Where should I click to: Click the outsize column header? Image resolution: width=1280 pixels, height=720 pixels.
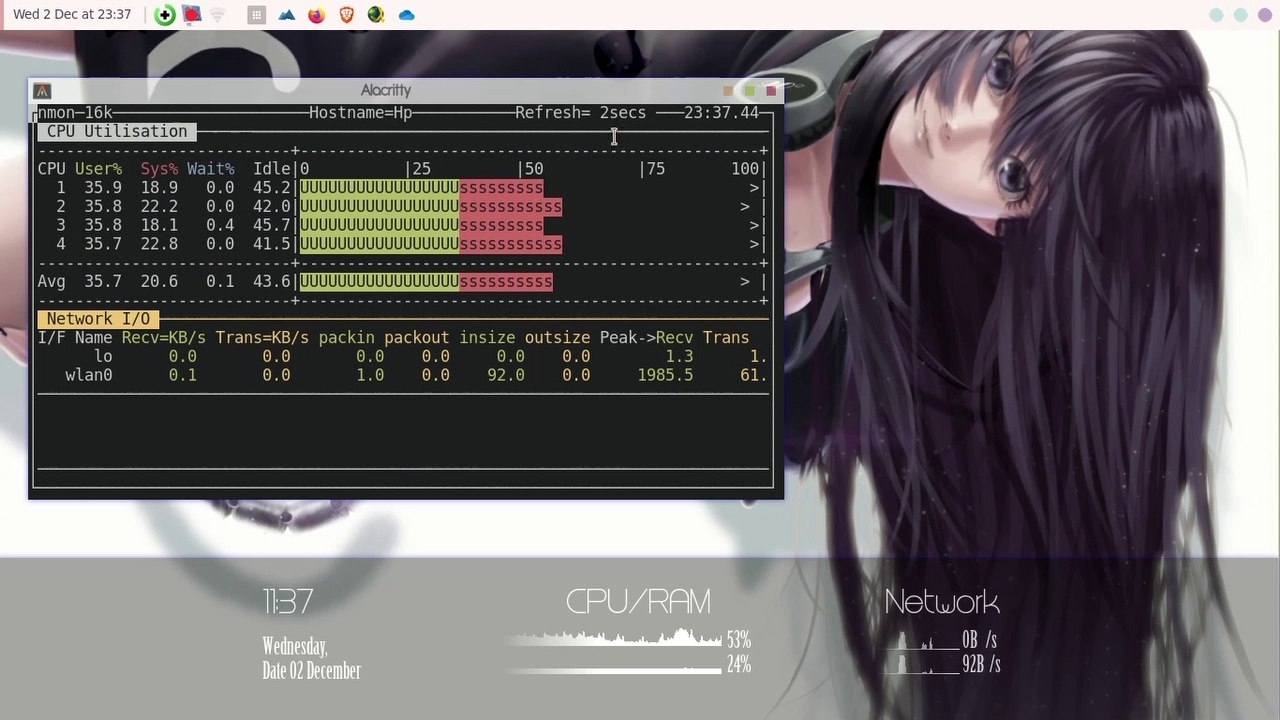557,338
